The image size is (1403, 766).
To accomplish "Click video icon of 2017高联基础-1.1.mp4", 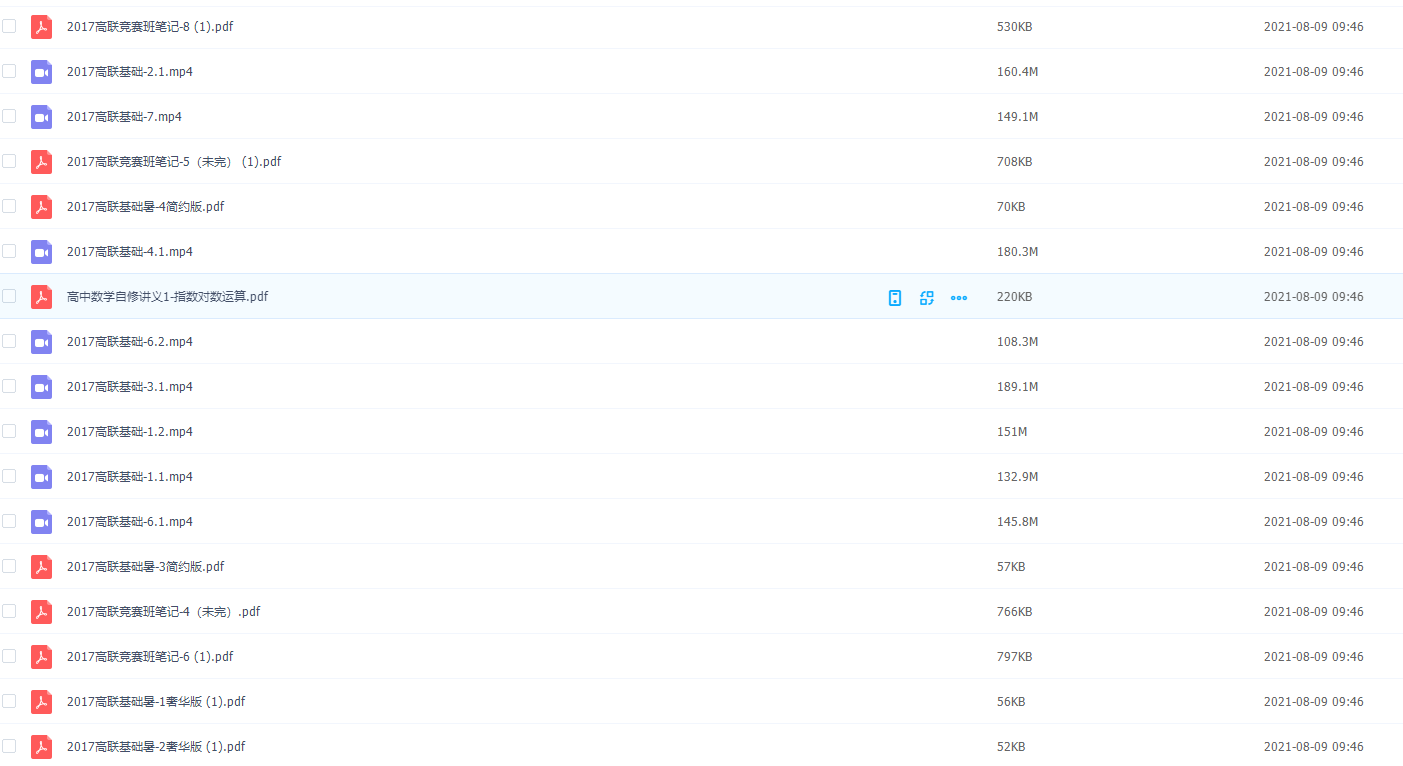I will click(41, 477).
